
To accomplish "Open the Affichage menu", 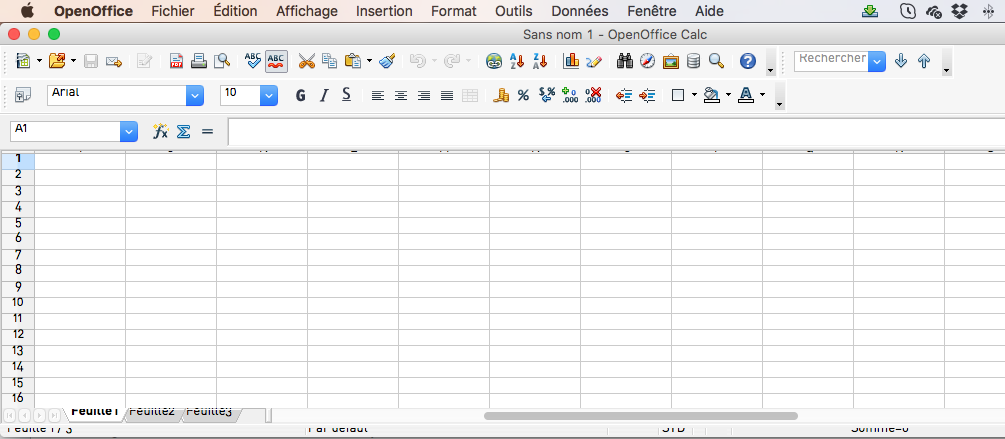I will (x=306, y=11).
